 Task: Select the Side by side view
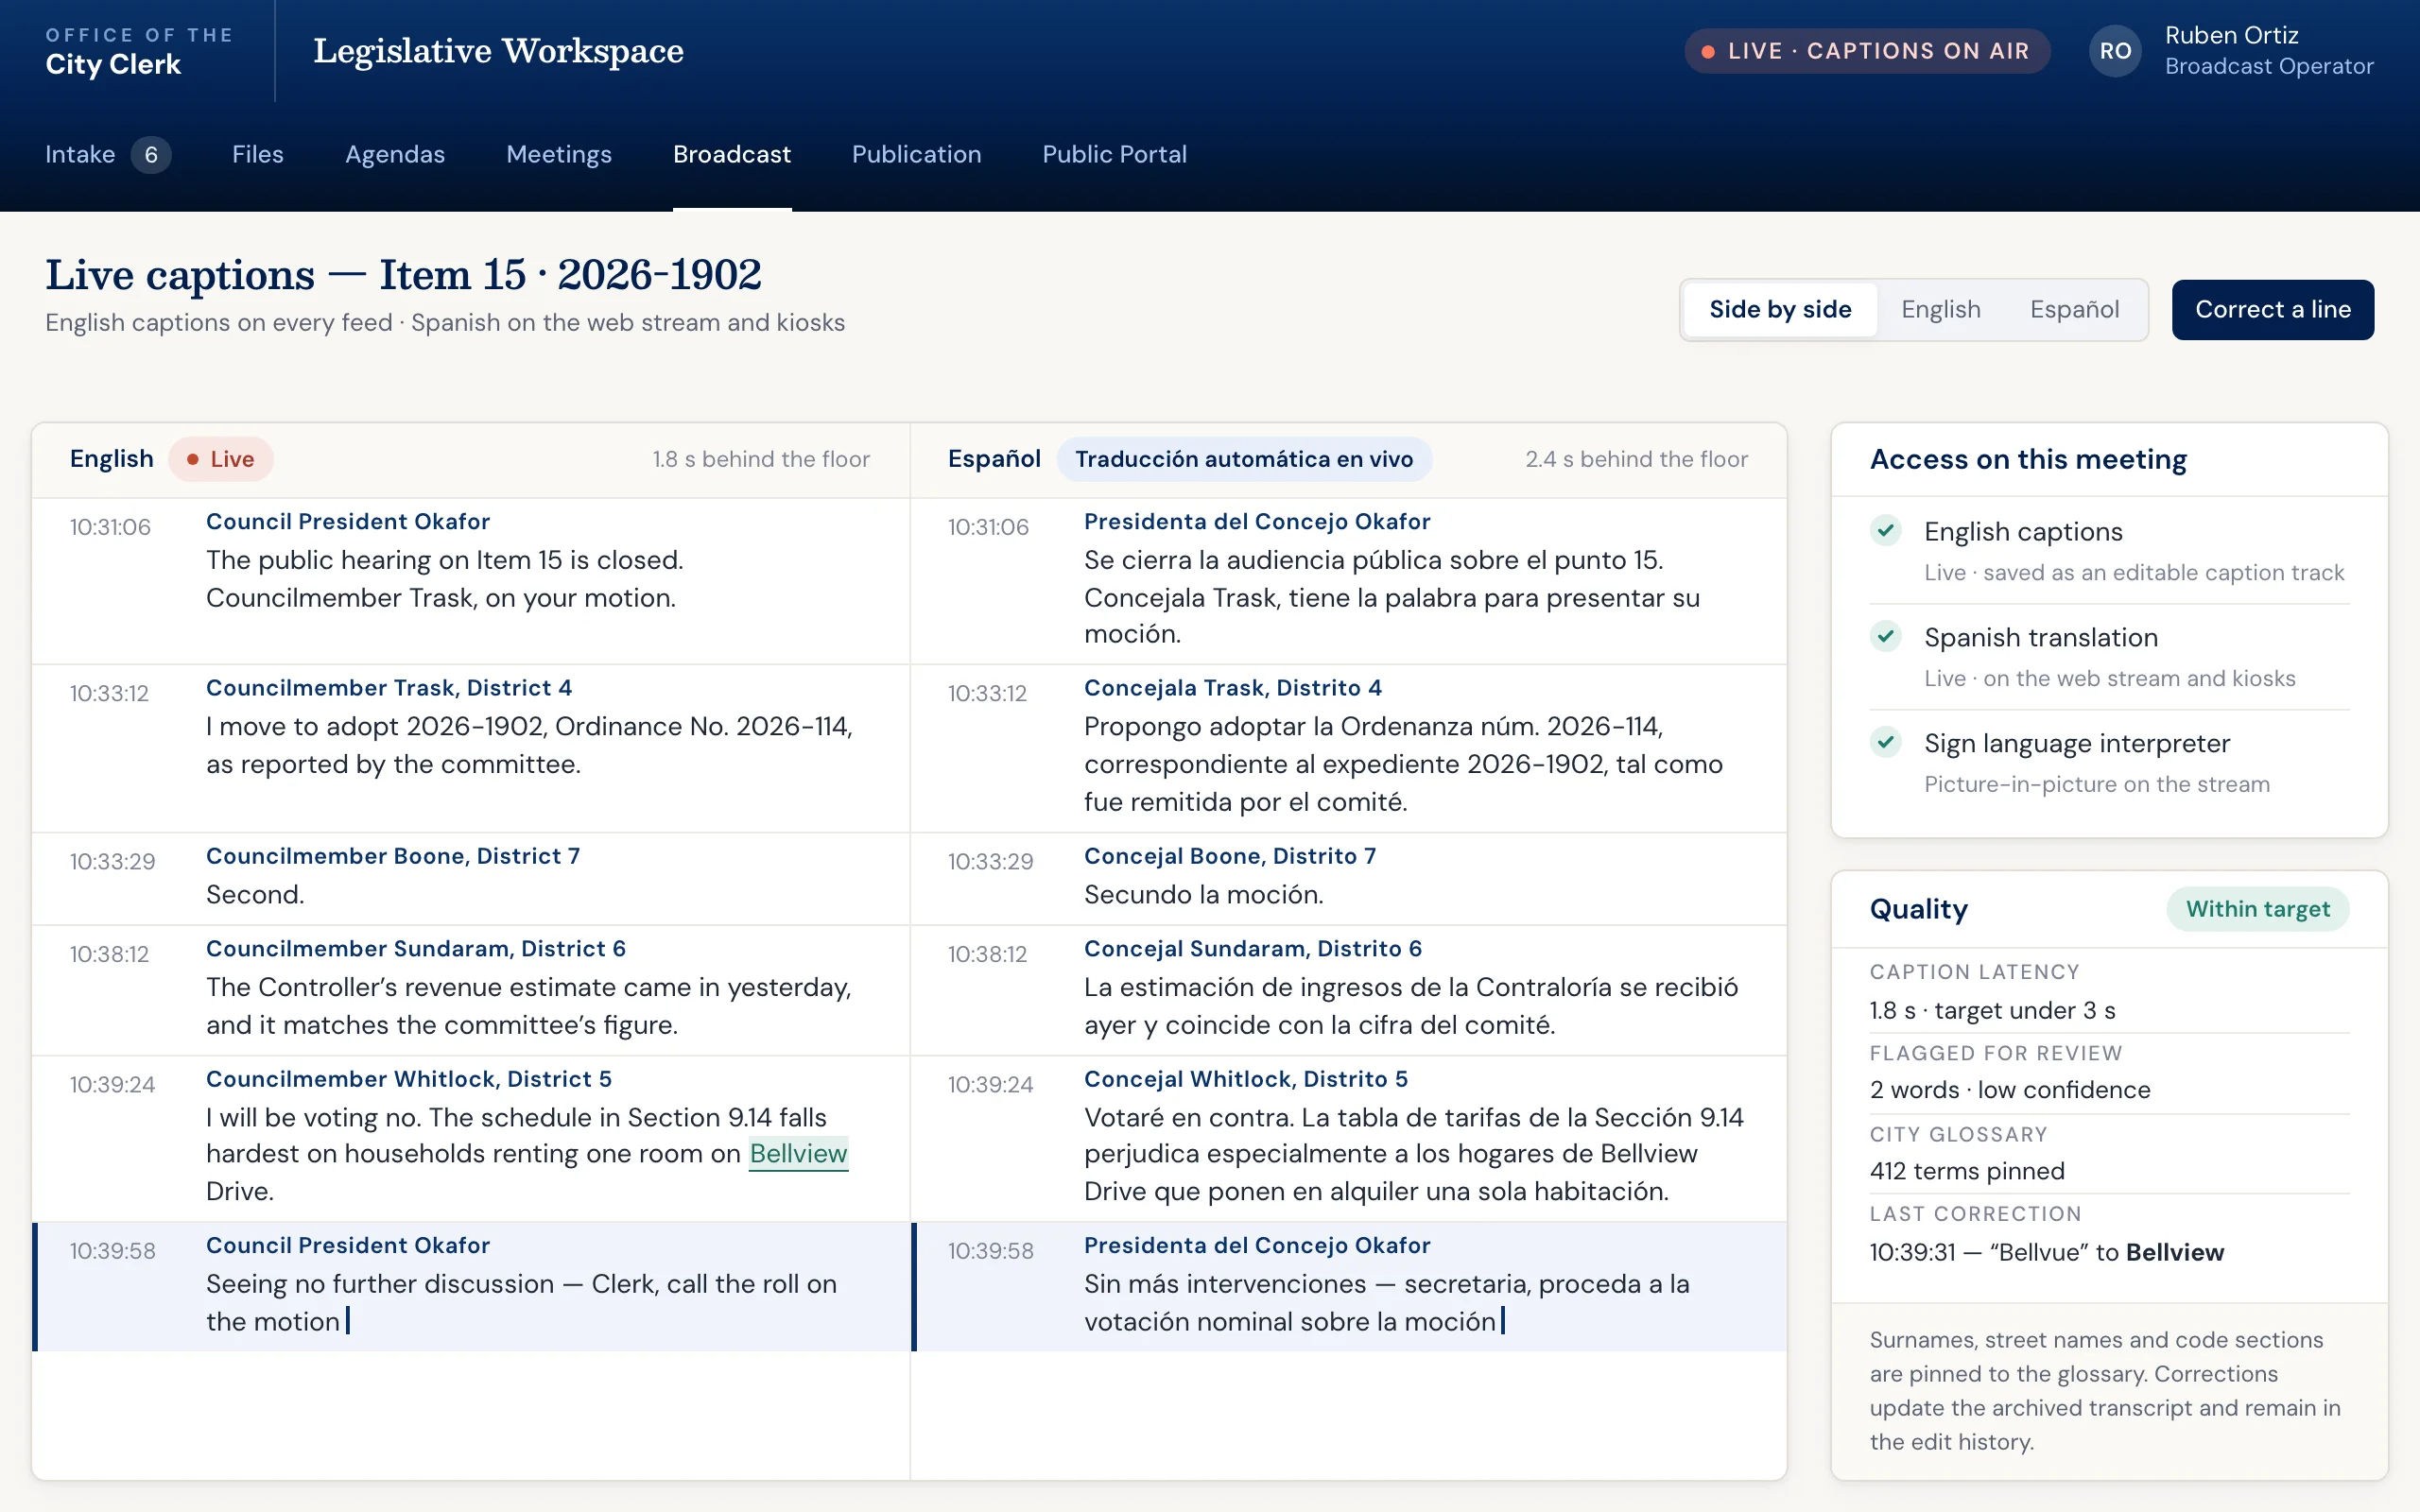pos(1780,310)
